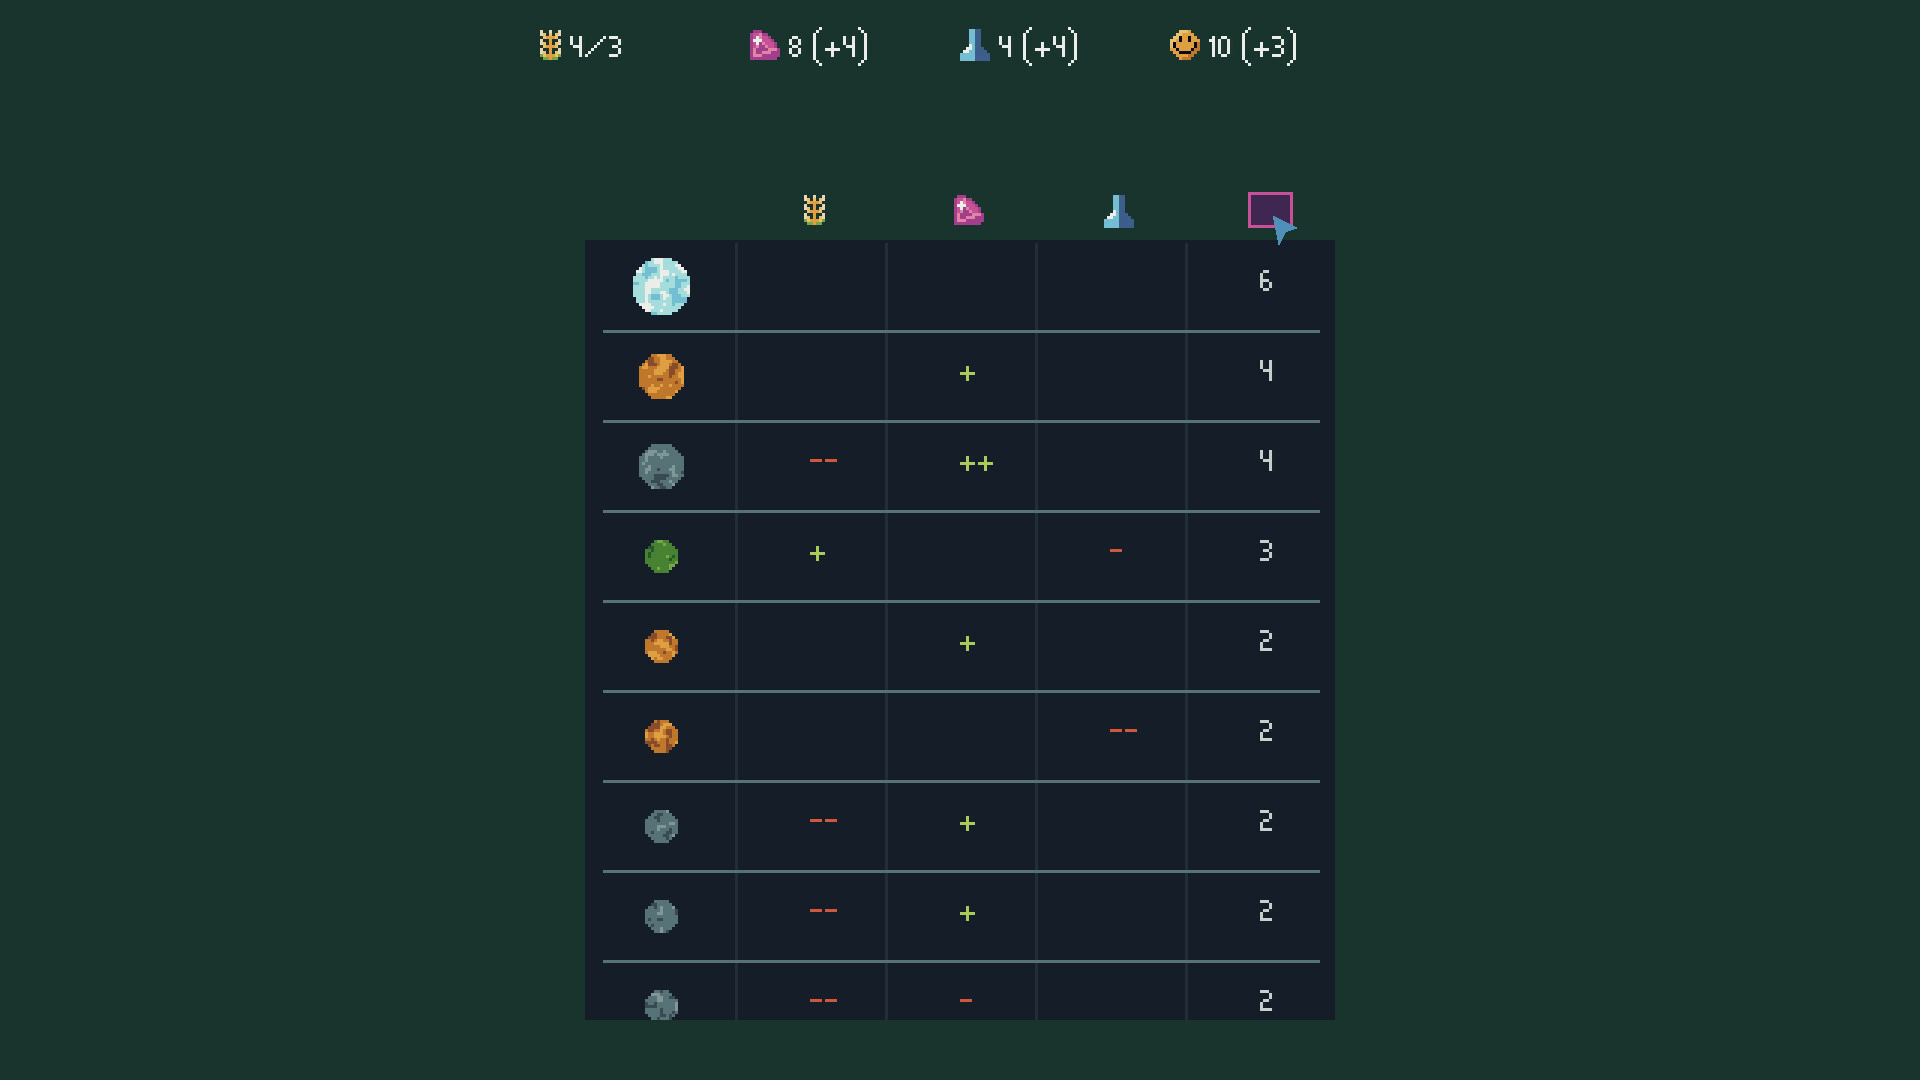Sort table by the pink mineral column header

967,211
